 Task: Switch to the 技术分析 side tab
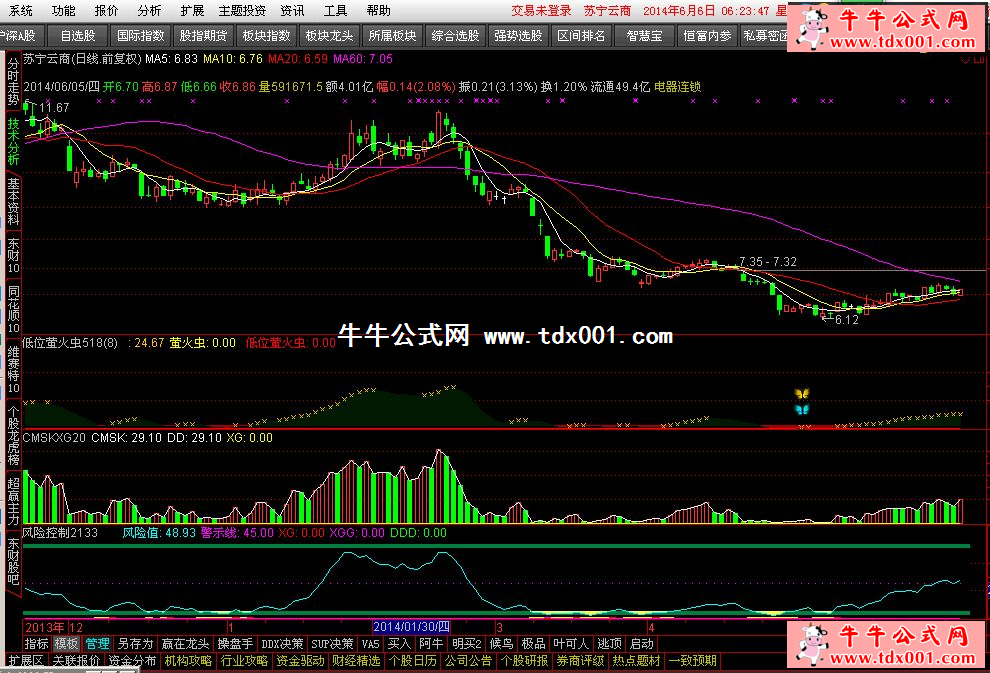(x=13, y=142)
